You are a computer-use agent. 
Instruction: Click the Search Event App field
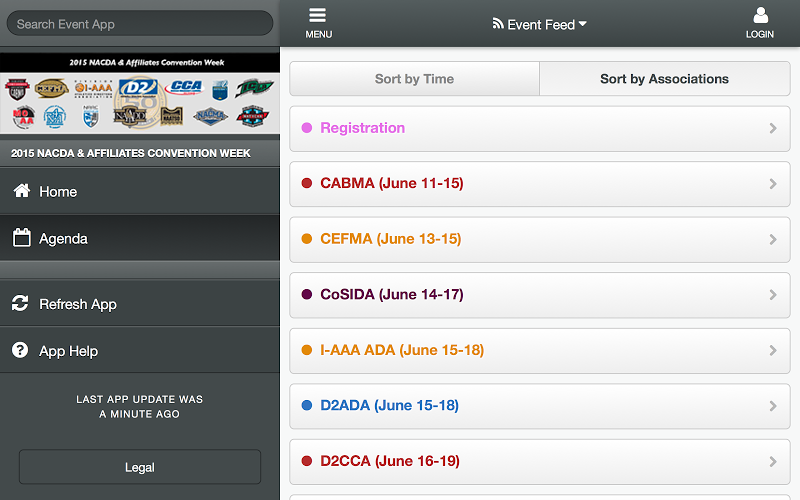[140, 23]
